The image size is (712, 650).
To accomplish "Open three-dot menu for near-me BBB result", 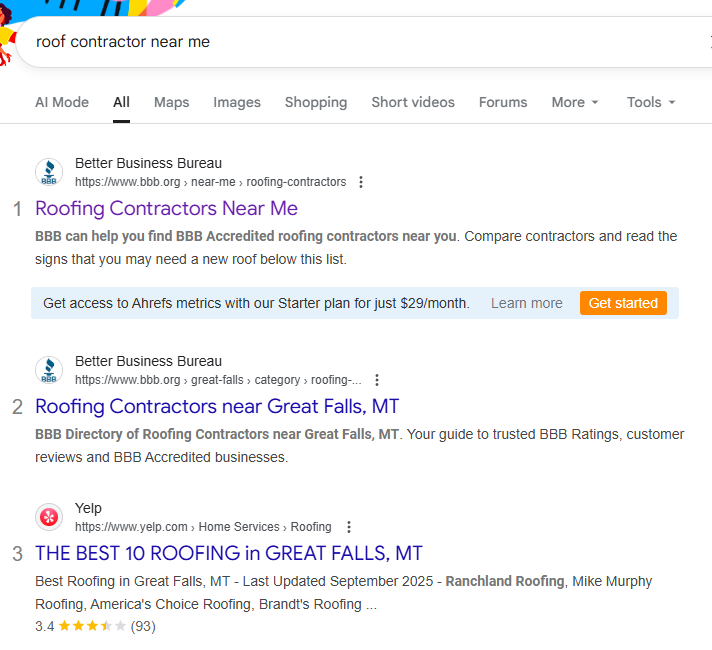I will pyautogui.click(x=361, y=182).
